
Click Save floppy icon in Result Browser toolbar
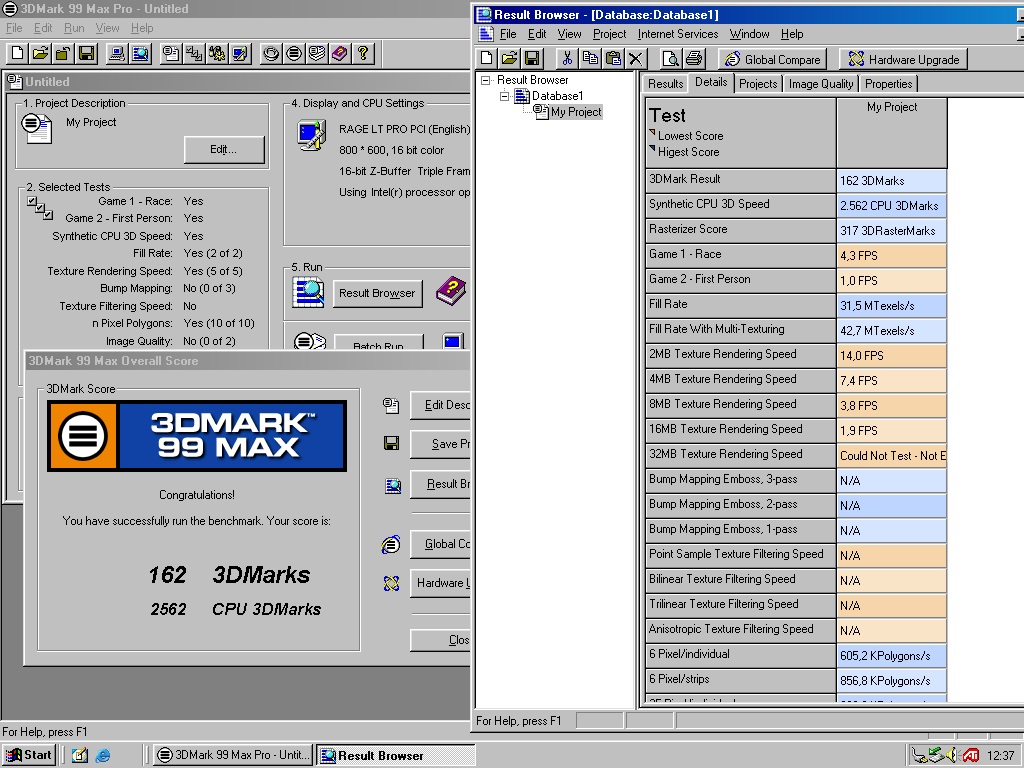coord(532,59)
